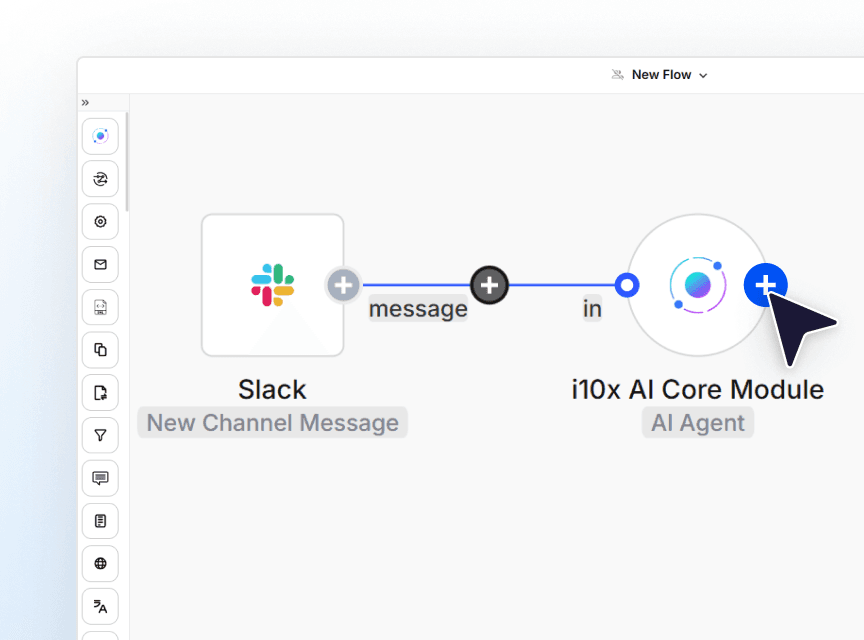
Task: Select the file export tool in sidebar
Action: pyautogui.click(x=100, y=393)
